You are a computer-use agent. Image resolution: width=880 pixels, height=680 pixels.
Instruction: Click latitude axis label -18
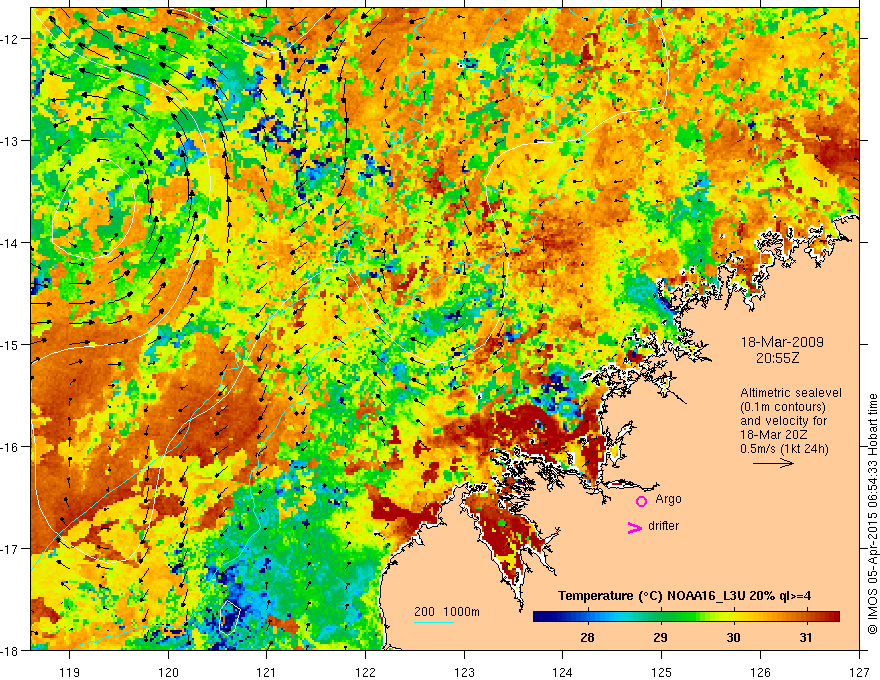11,650
